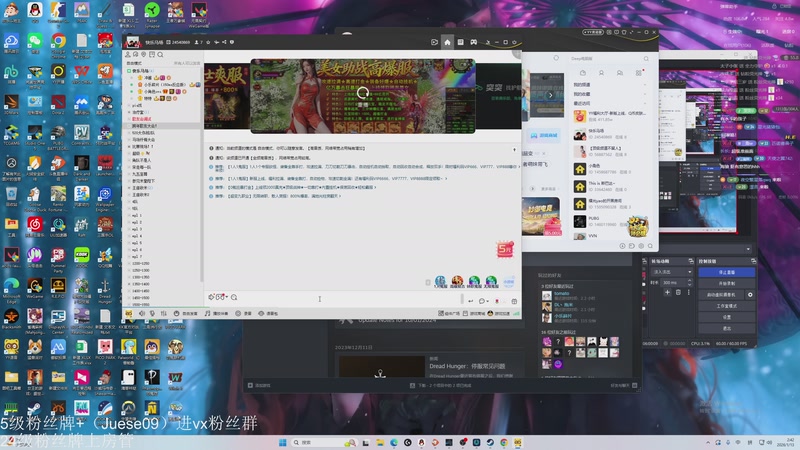Image resolution: width=800 pixels, height=450 pixels.
Task: Collapse the 快乐马场 root channel node
Action: (x=130, y=71)
